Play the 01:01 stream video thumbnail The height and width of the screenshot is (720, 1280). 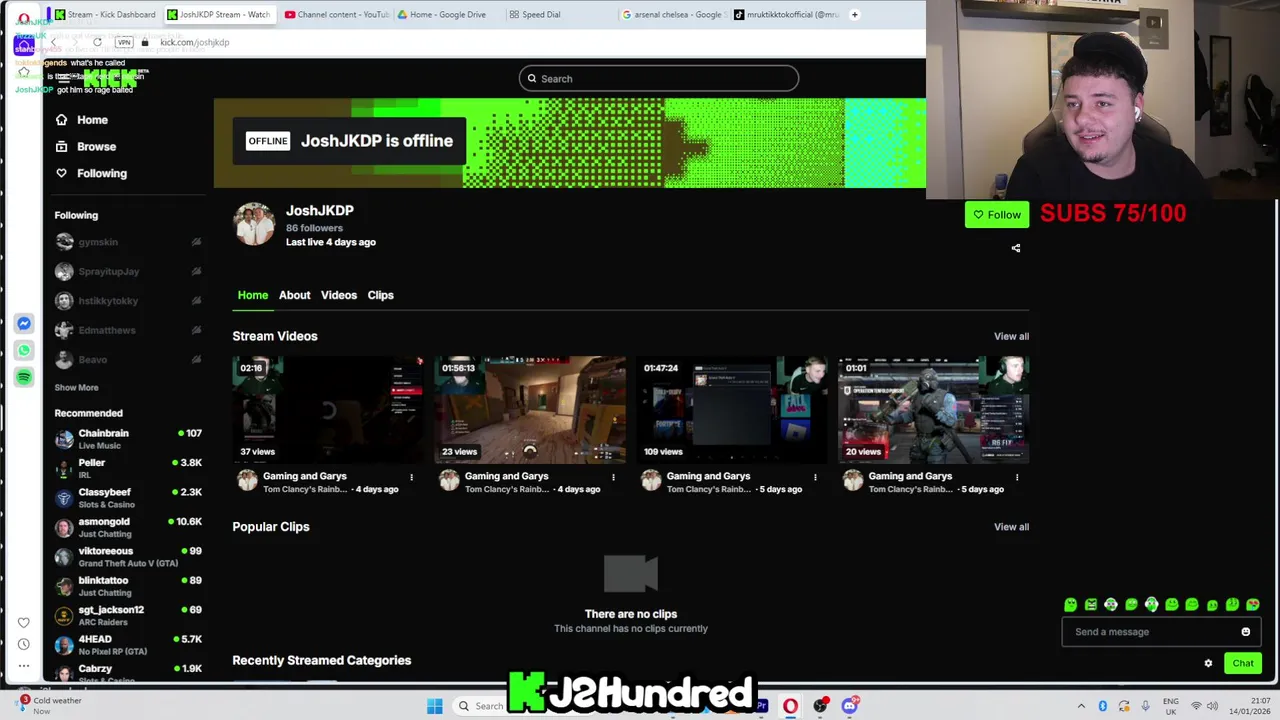pyautogui.click(x=934, y=410)
